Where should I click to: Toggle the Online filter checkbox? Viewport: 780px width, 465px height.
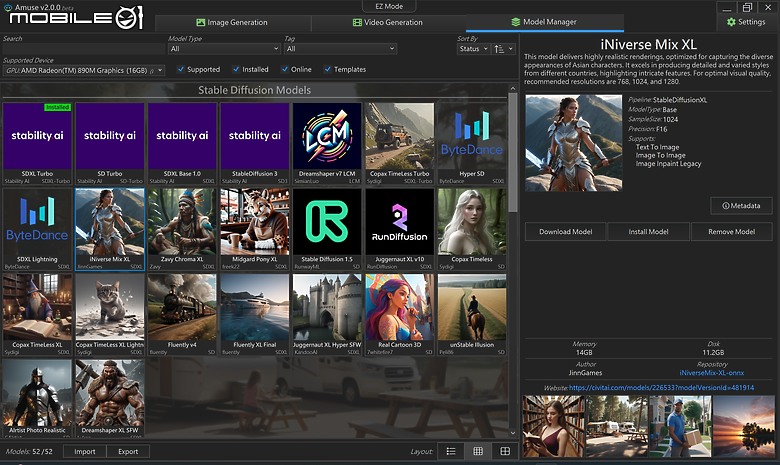284,70
